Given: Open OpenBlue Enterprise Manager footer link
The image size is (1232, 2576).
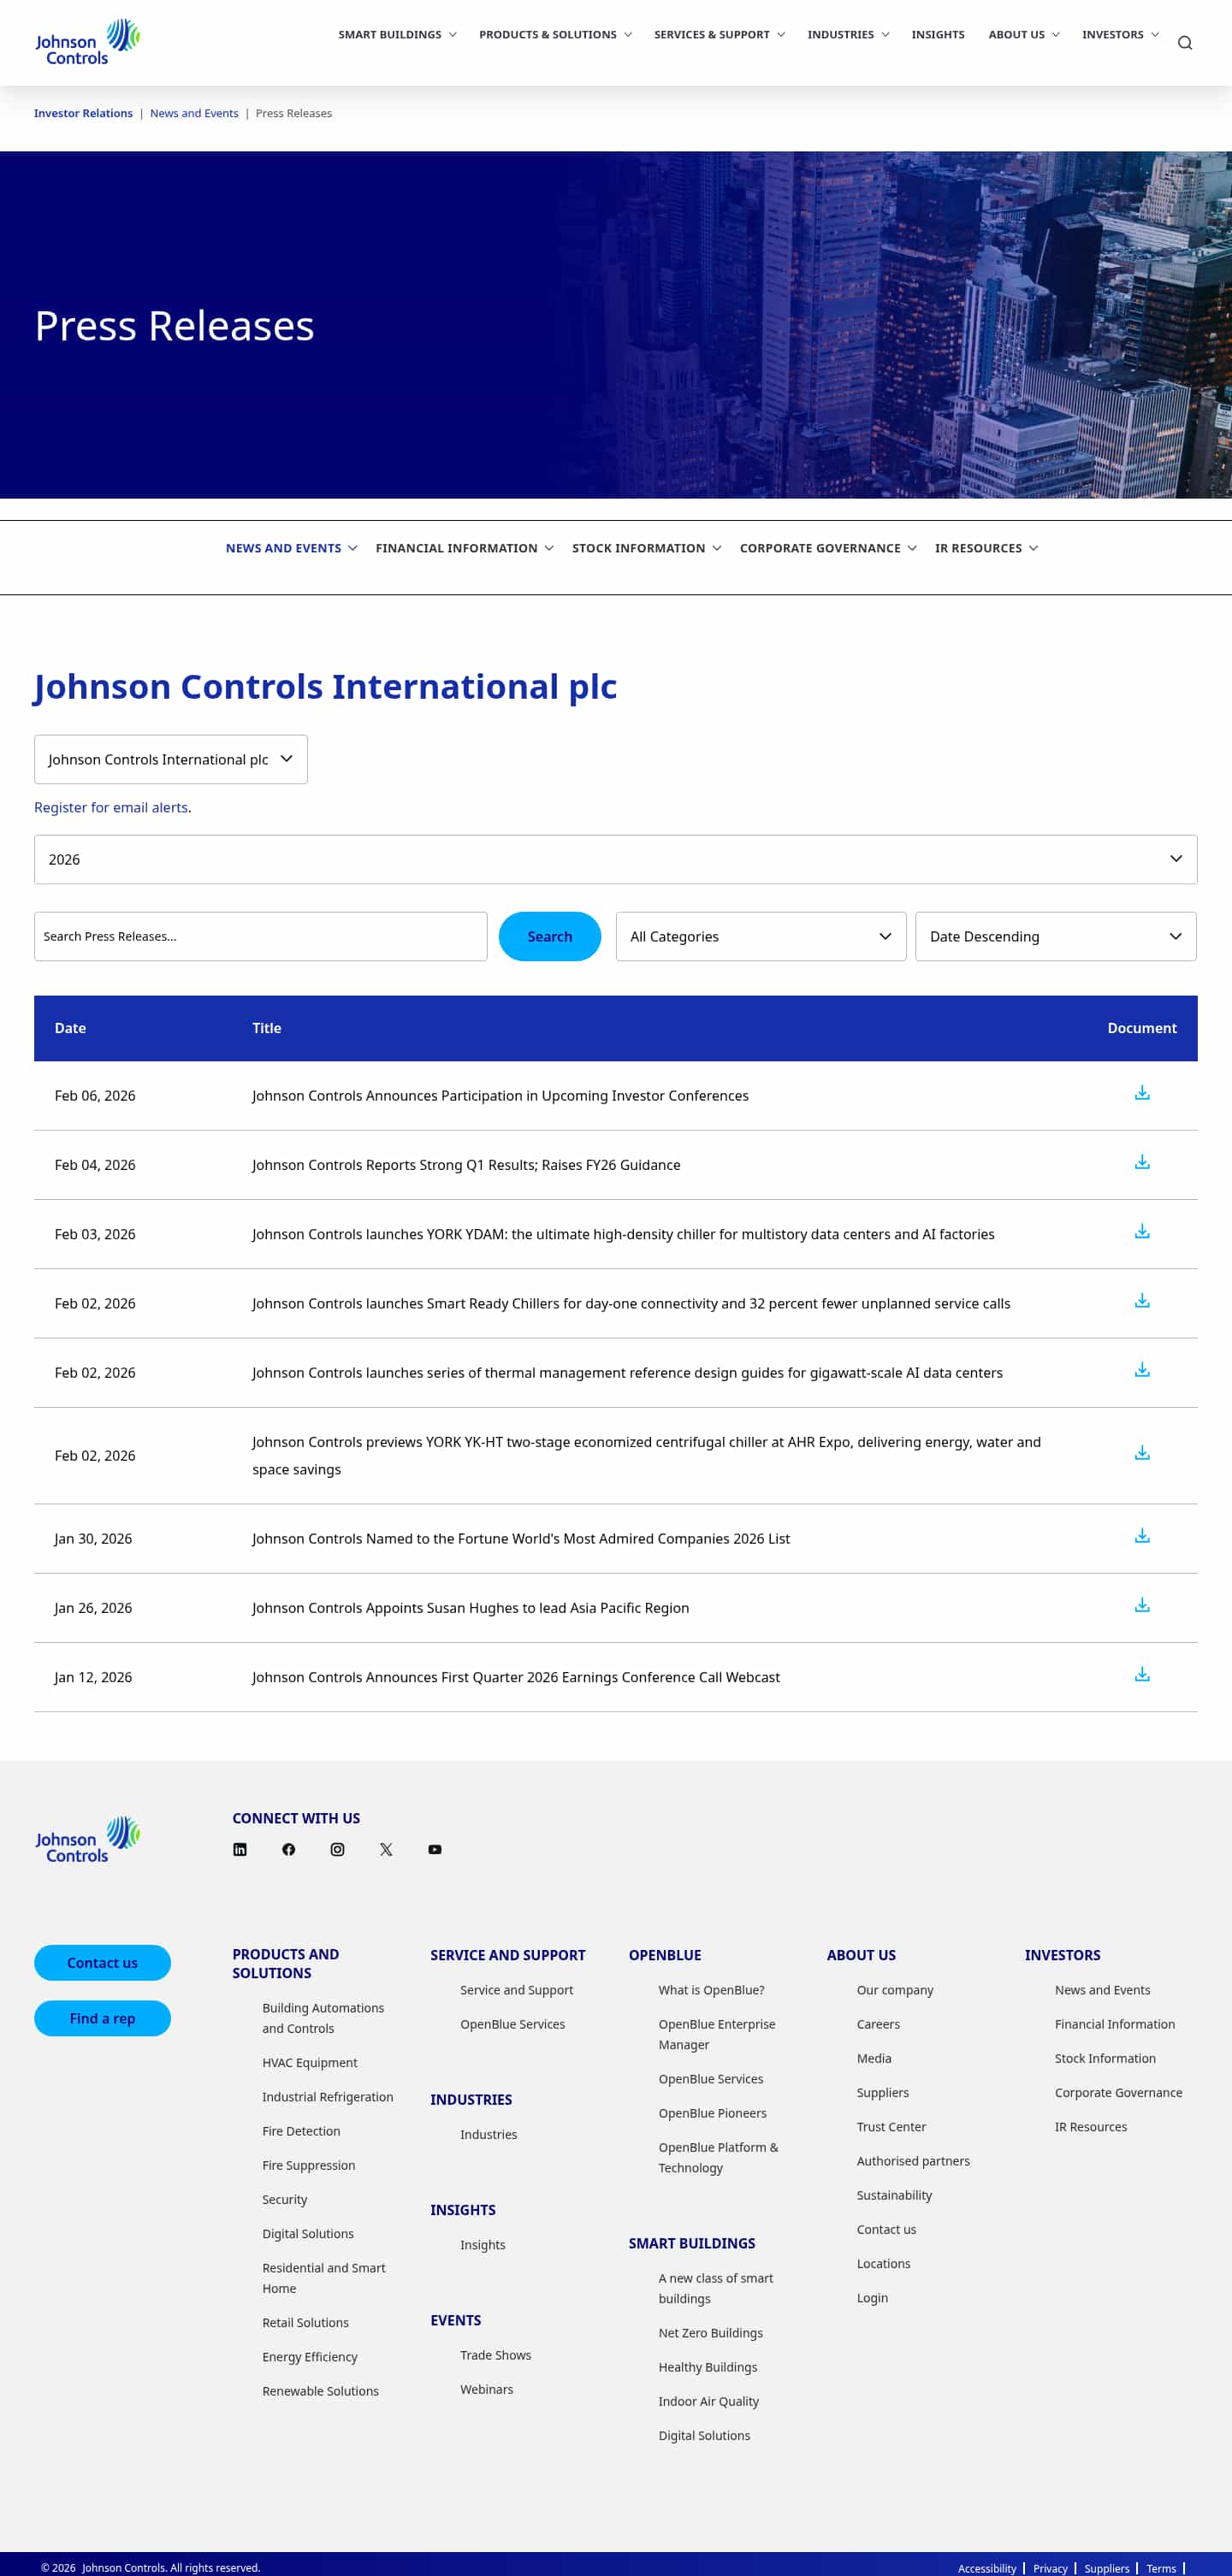Looking at the screenshot, I should pyautogui.click(x=717, y=2034).
